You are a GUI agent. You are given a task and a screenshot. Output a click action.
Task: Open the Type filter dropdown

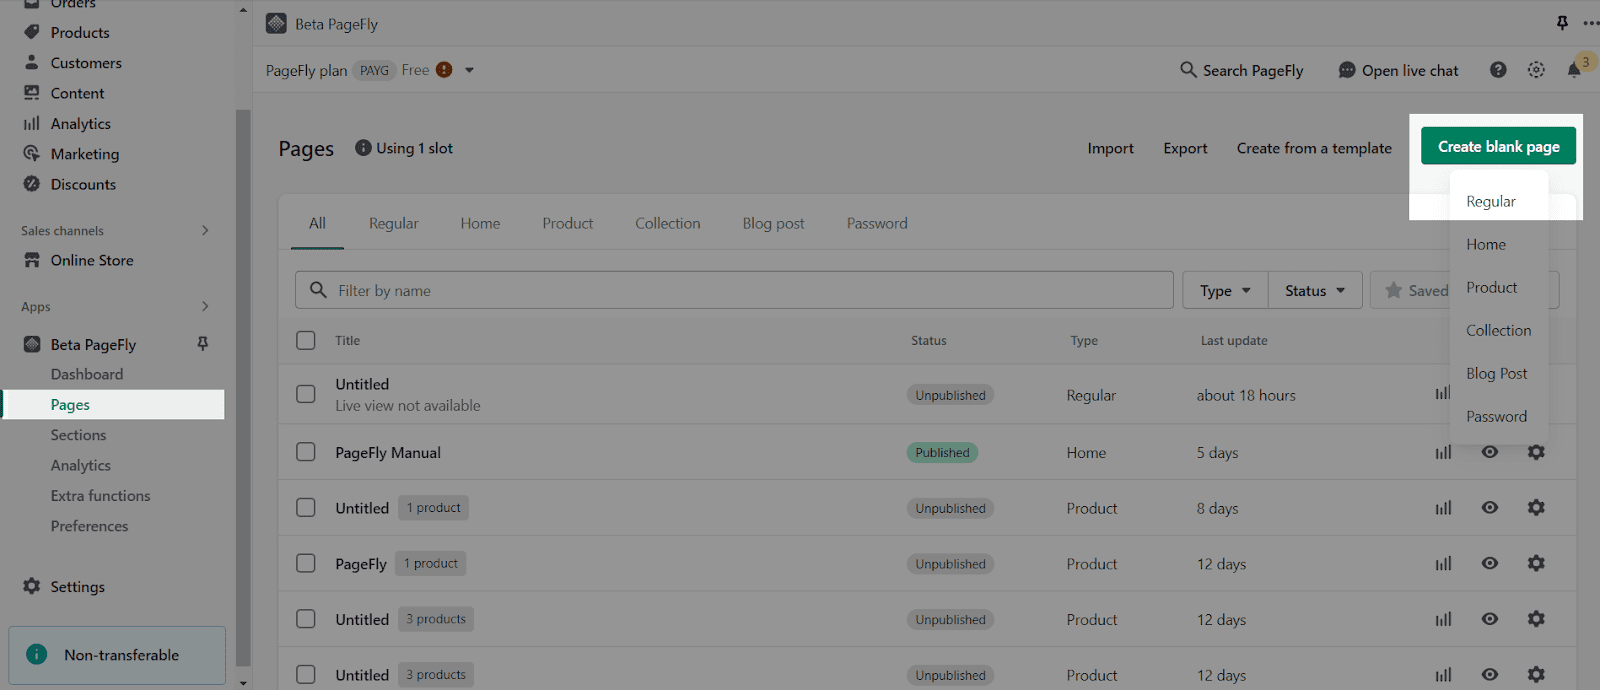pyautogui.click(x=1225, y=290)
